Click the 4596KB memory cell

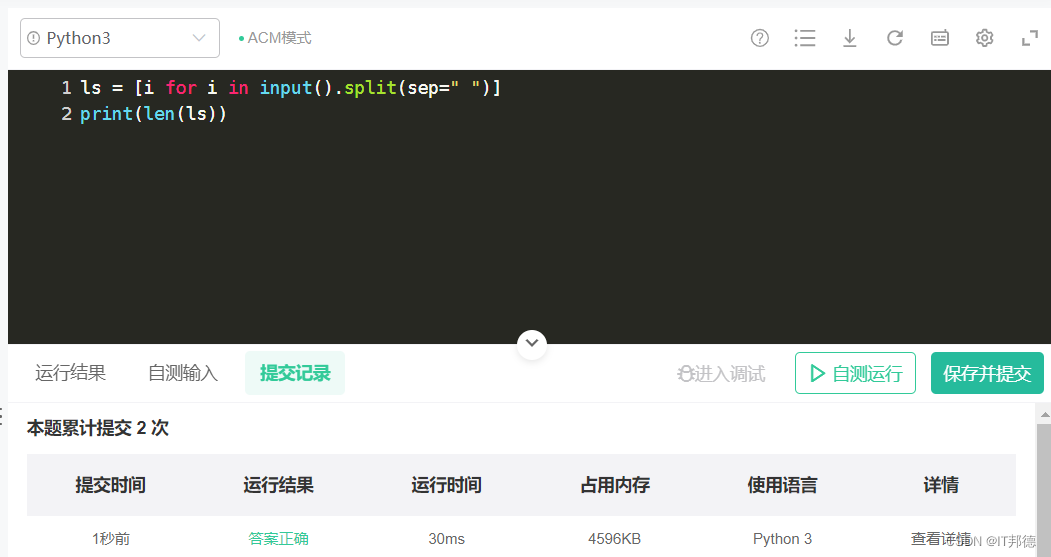pos(615,539)
